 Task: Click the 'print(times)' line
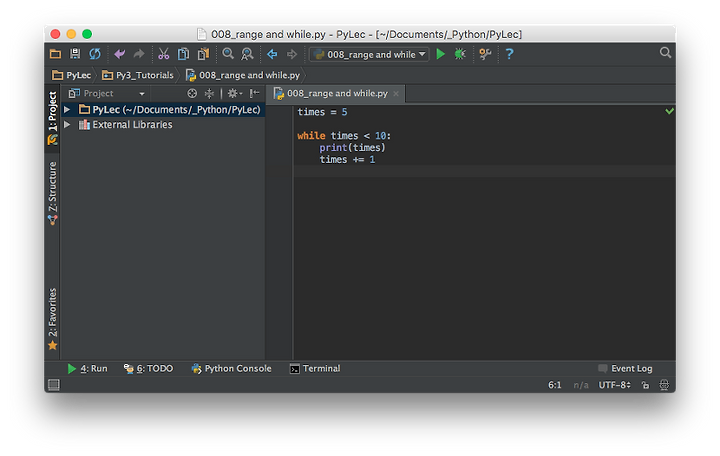352,148
